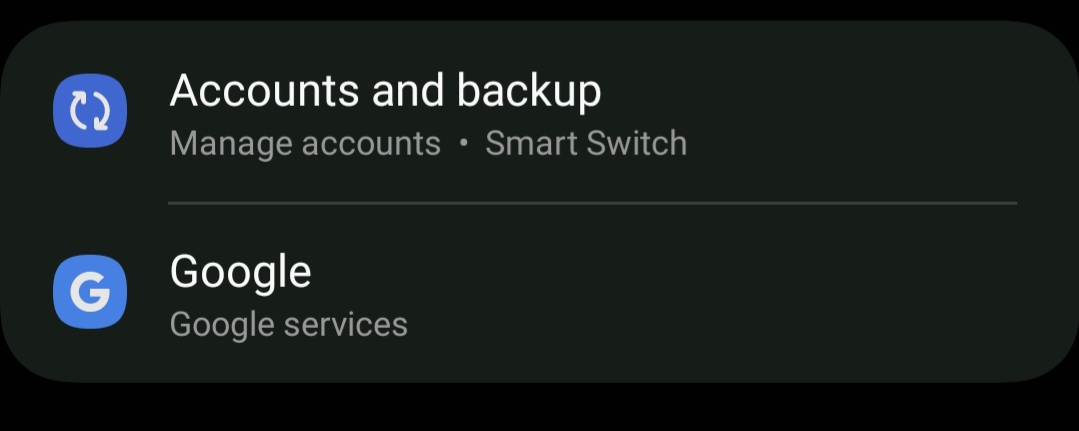Screen dimensions: 1079x431
Task: Tap the word backup in the first heading
Action: coord(528,91)
